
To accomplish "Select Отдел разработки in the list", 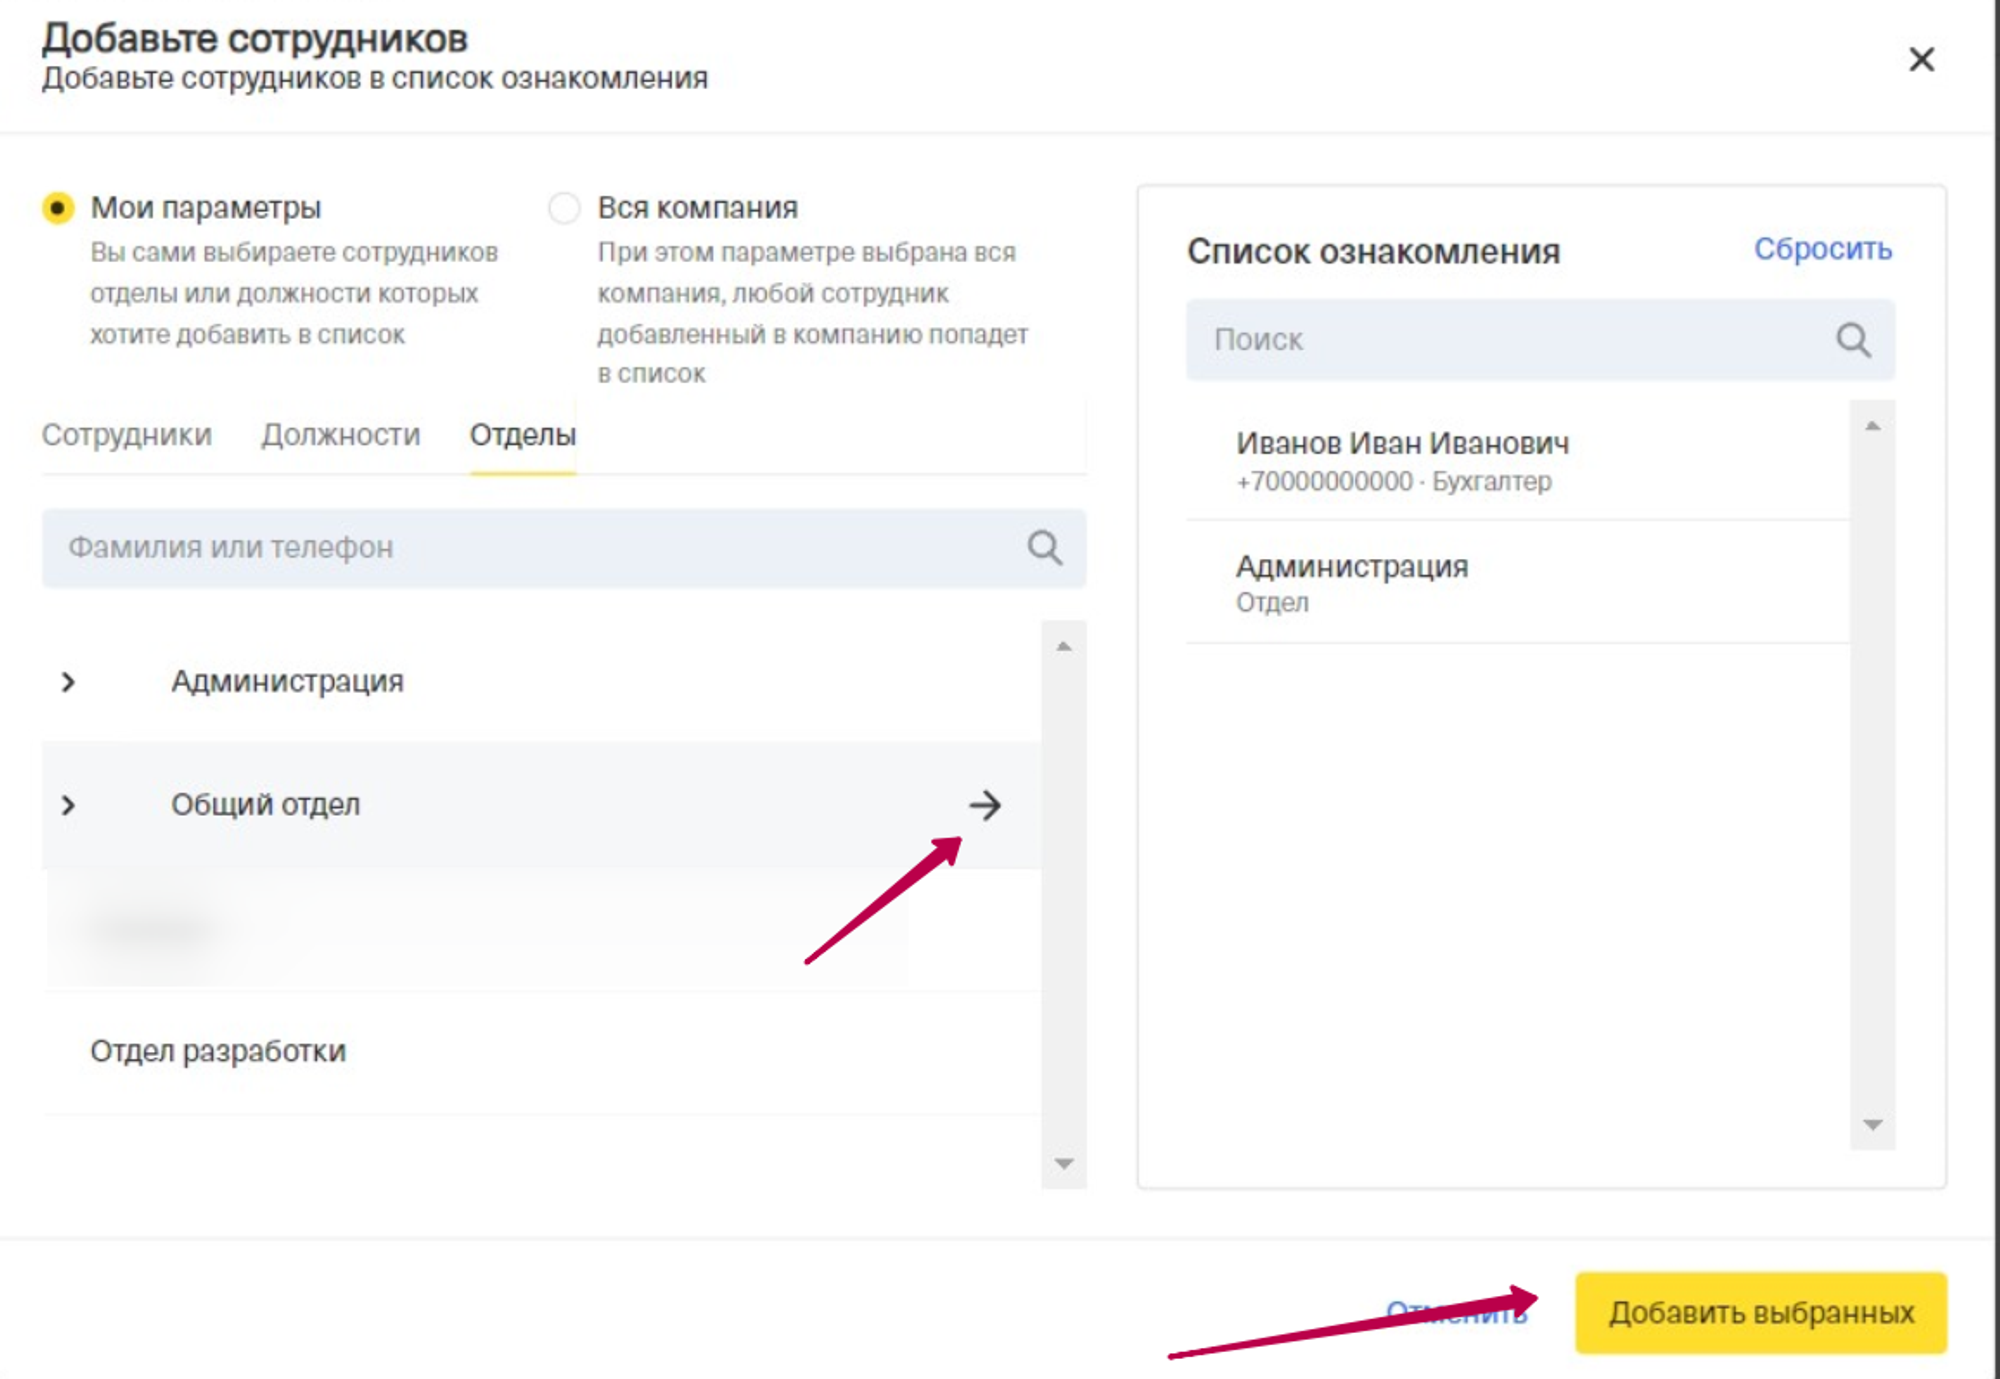I will pyautogui.click(x=218, y=1051).
